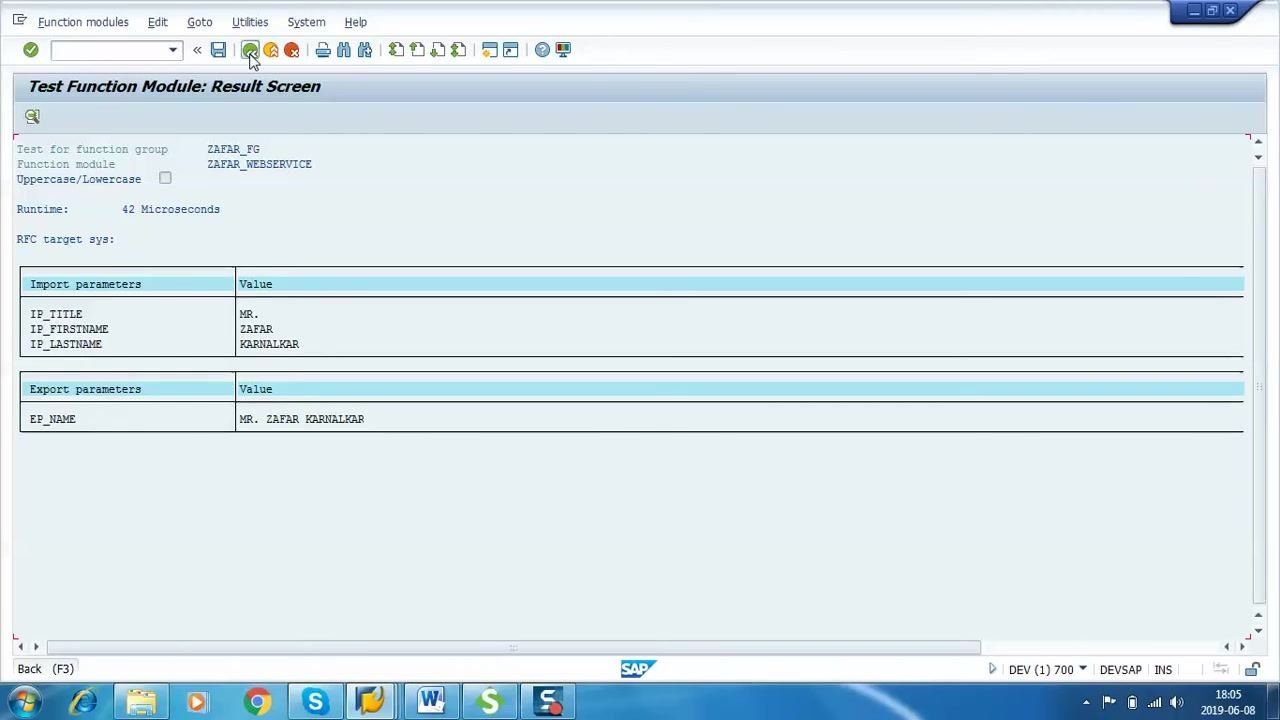Click the ZAFAR_WEBSERVICE function module name
Screen dimensions: 1280x720
pyautogui.click(x=259, y=164)
